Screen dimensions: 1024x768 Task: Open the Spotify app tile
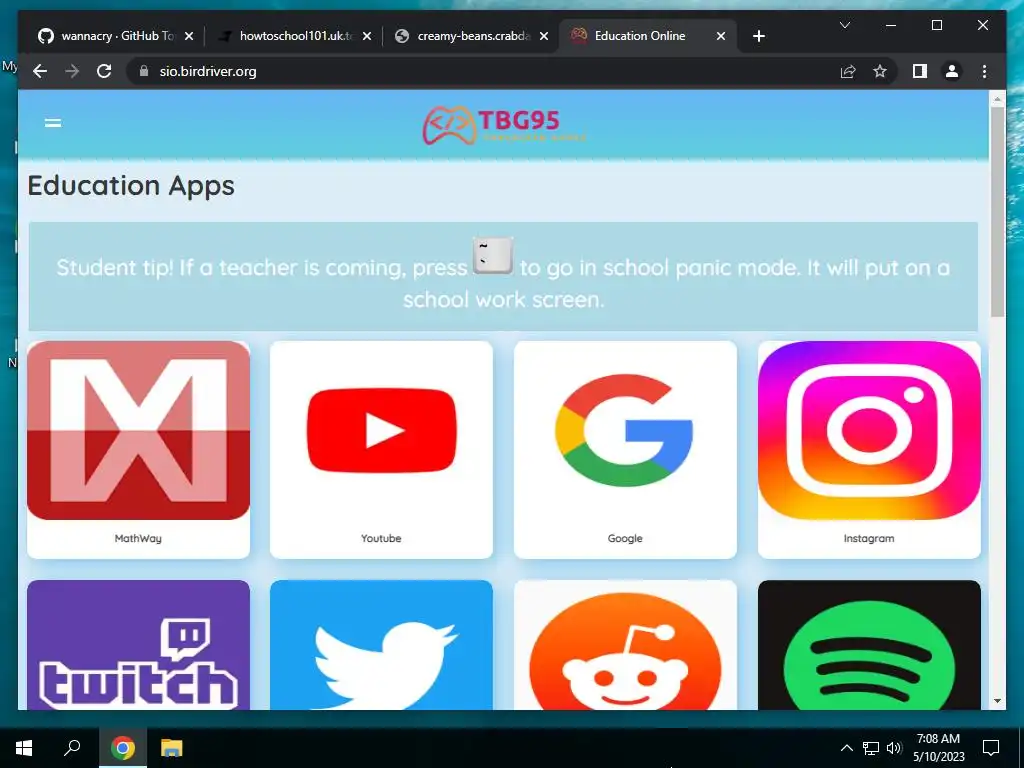869,645
